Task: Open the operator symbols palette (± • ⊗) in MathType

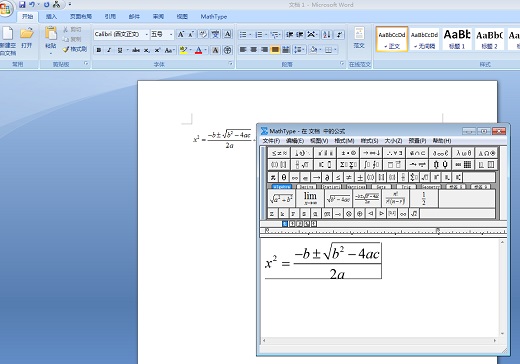Action: pos(348,153)
